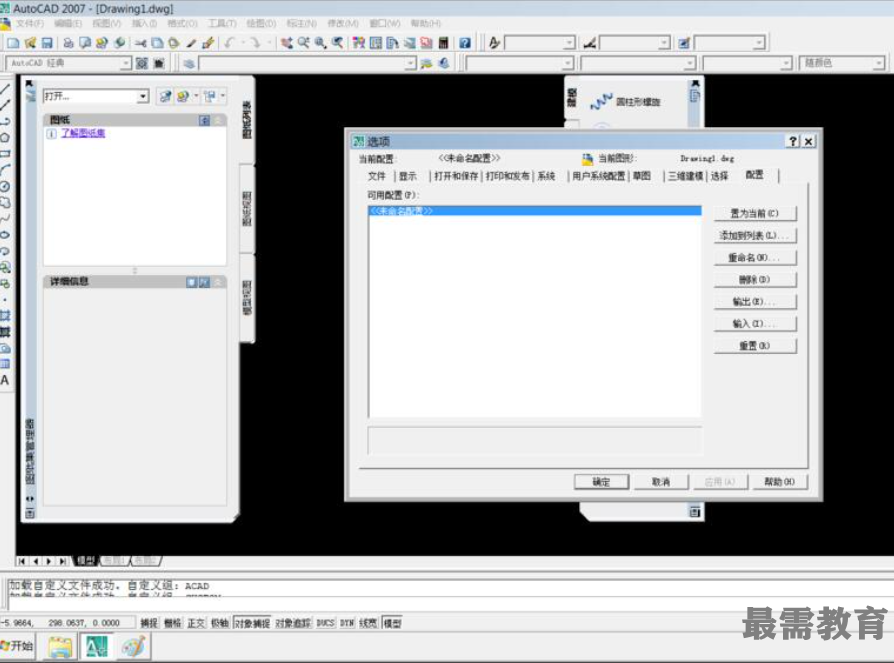The image size is (894, 663).
Task: Click the Pan realtime toolbar icon
Action: 287,43
